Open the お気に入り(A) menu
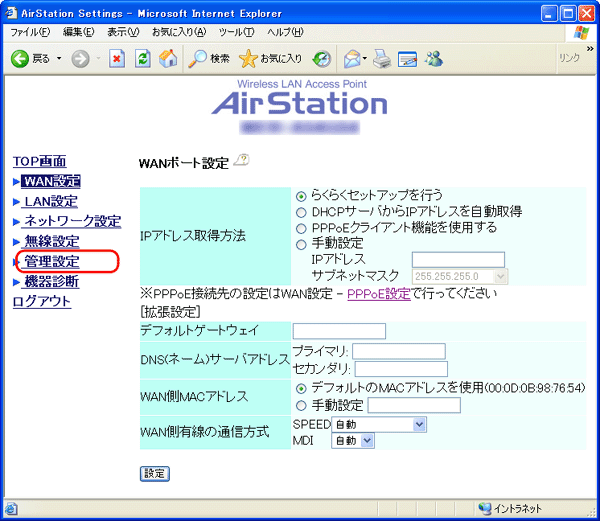The height and width of the screenshot is (521, 600). click(179, 32)
